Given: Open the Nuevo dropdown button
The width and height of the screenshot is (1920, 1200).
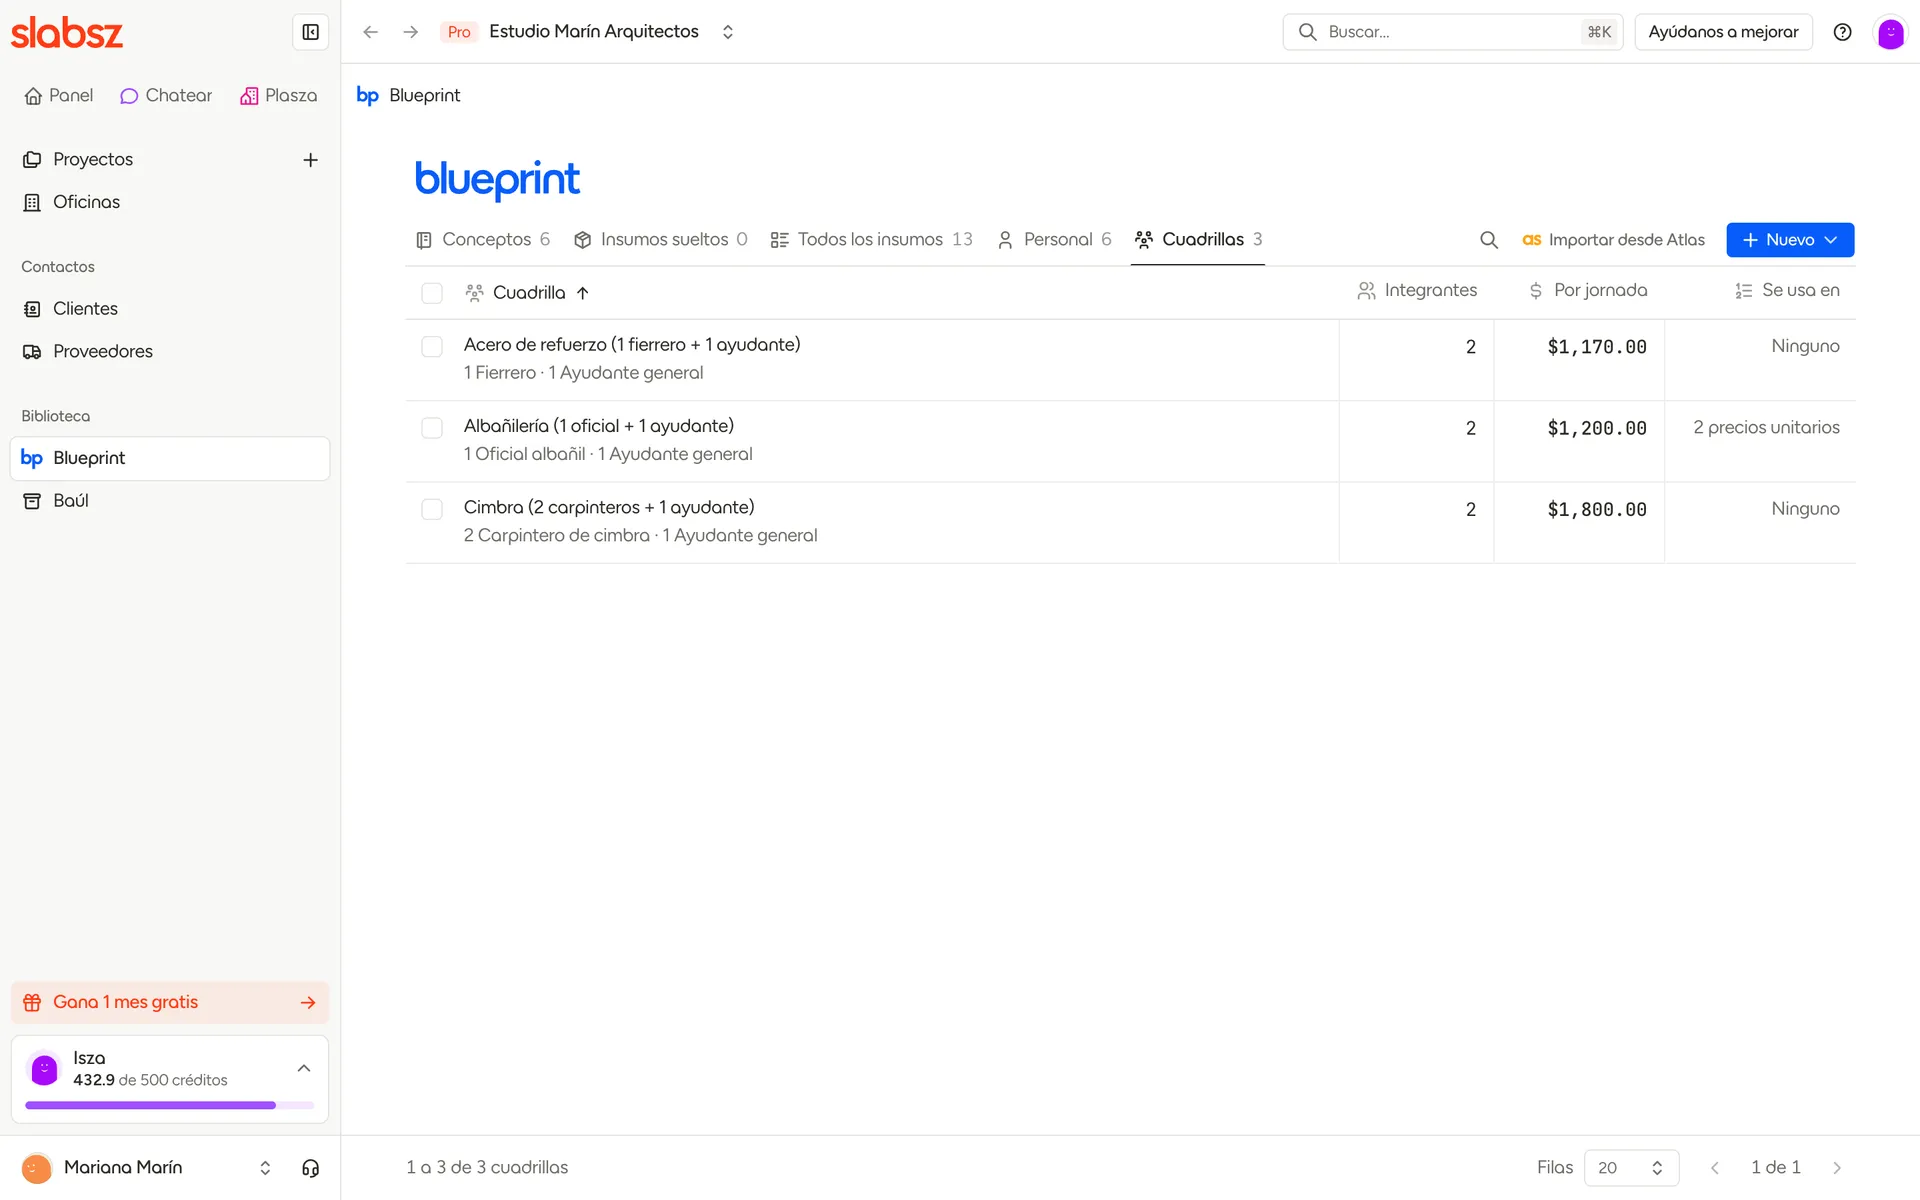Looking at the screenshot, I should (1790, 240).
